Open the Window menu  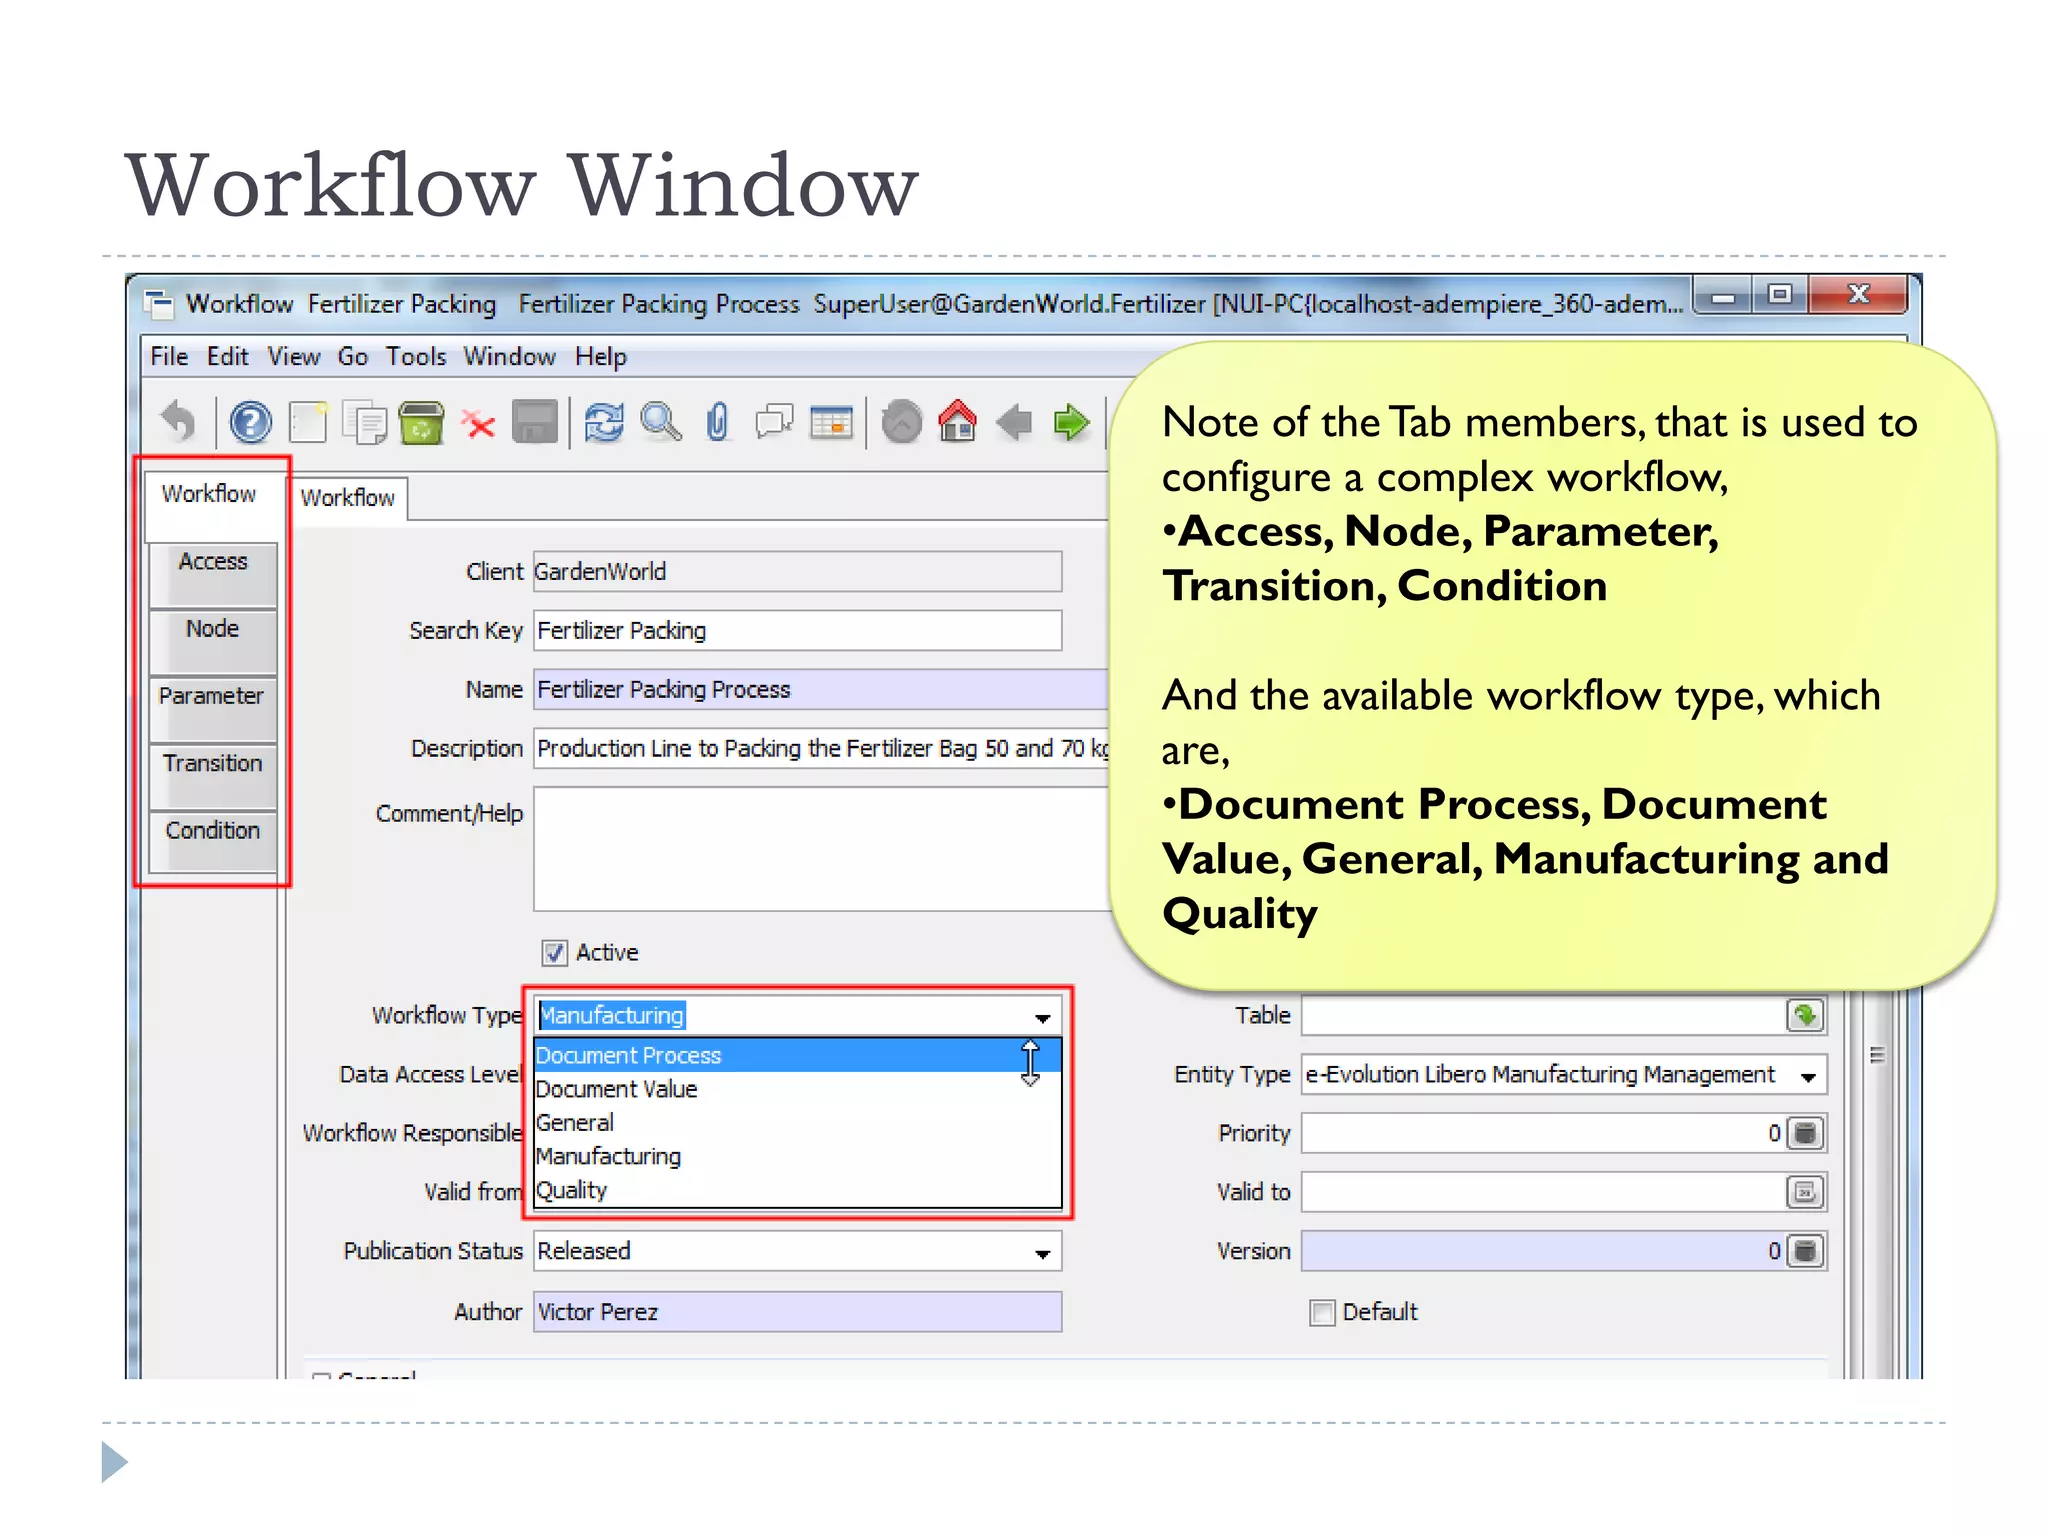point(509,357)
